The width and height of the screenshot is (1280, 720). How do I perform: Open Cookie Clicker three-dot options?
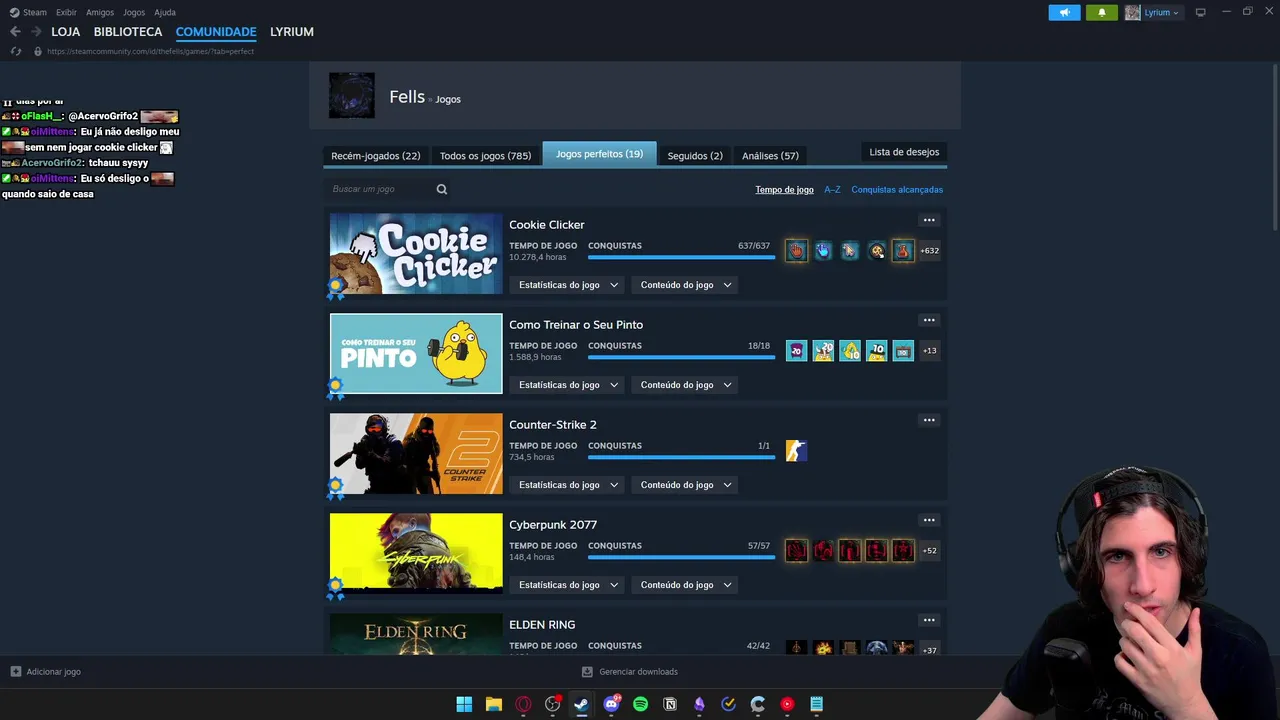929,220
